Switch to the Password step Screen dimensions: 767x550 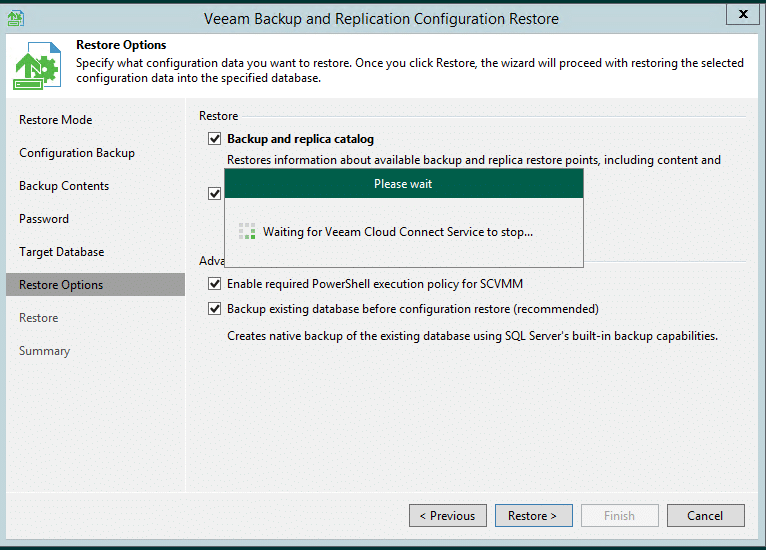pos(44,219)
